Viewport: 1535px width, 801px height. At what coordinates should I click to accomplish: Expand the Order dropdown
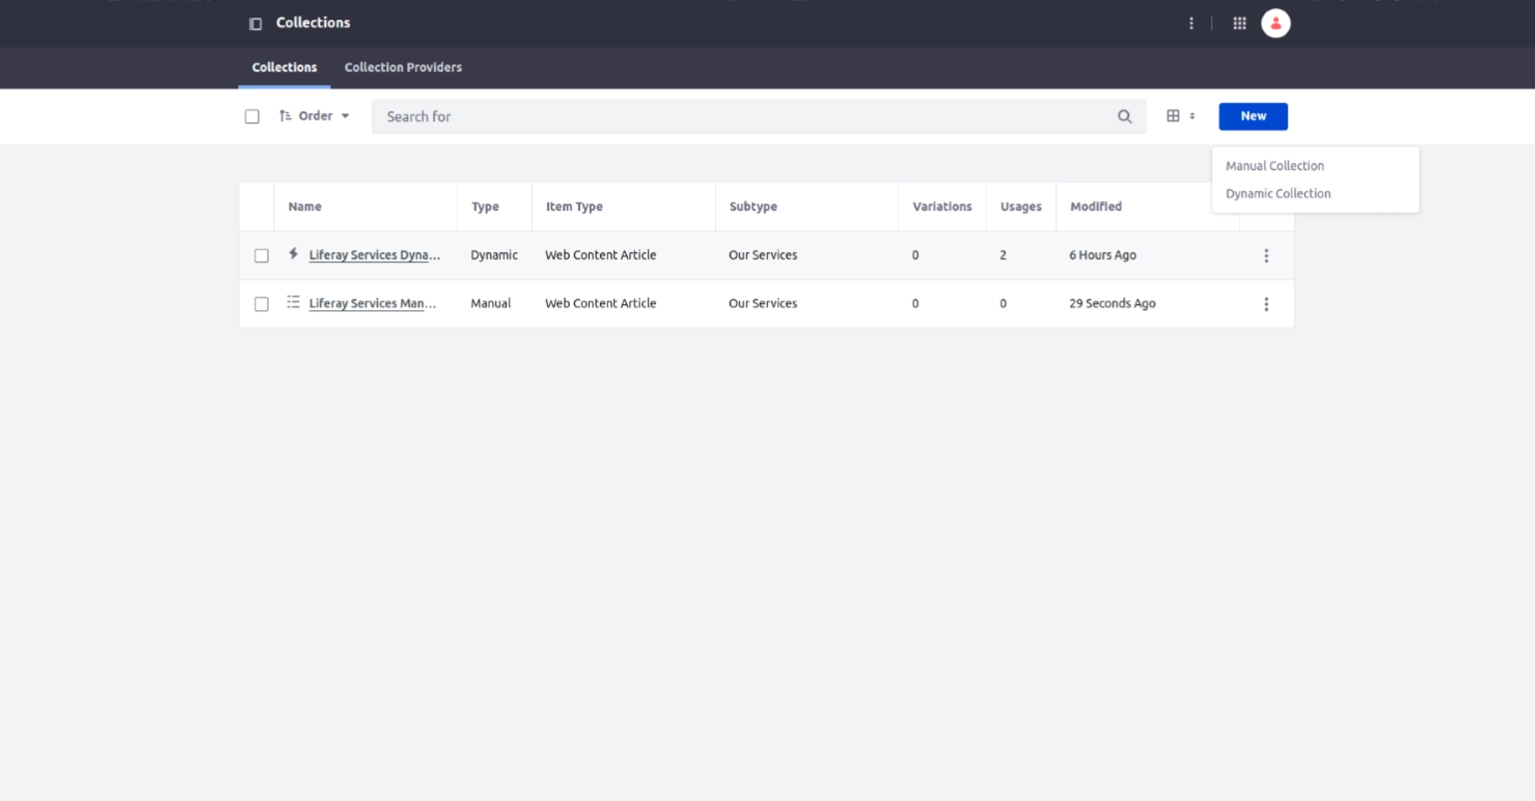(x=314, y=116)
